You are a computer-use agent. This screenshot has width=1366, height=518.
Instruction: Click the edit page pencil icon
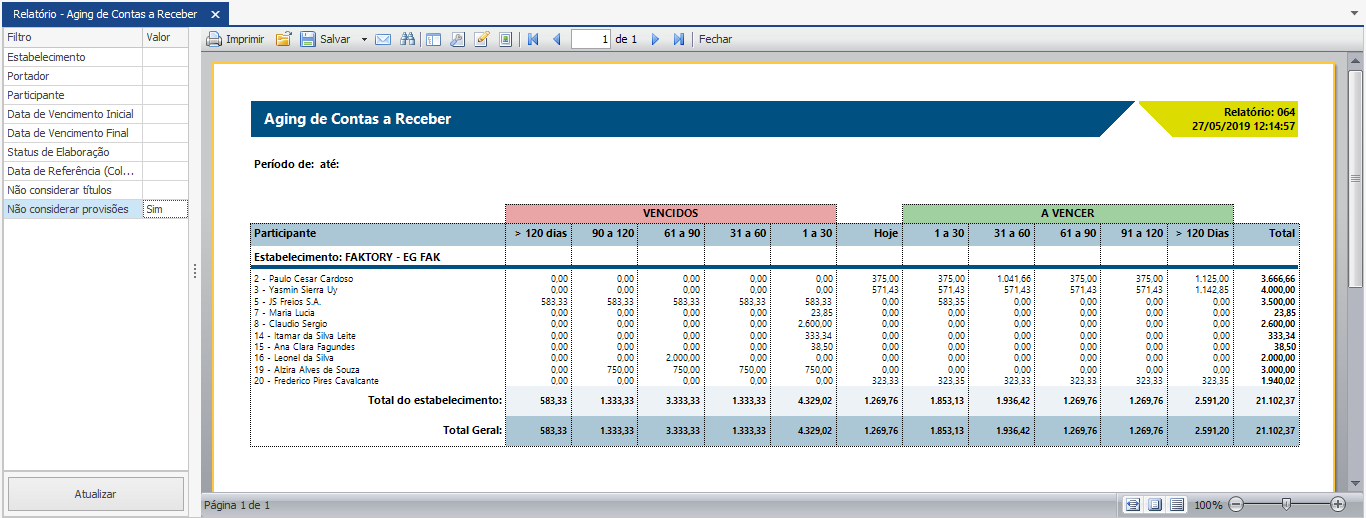pos(481,39)
